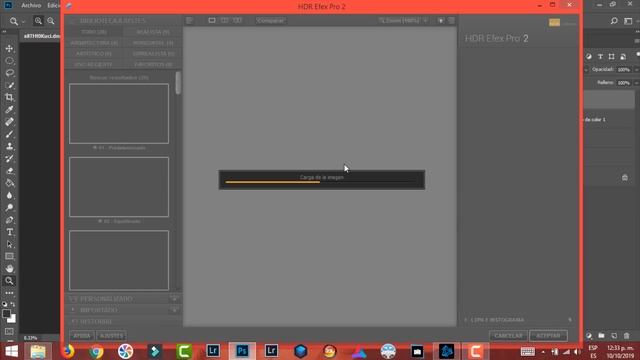The image size is (640, 360).
Task: Click the Cancelar button
Action: (508, 336)
